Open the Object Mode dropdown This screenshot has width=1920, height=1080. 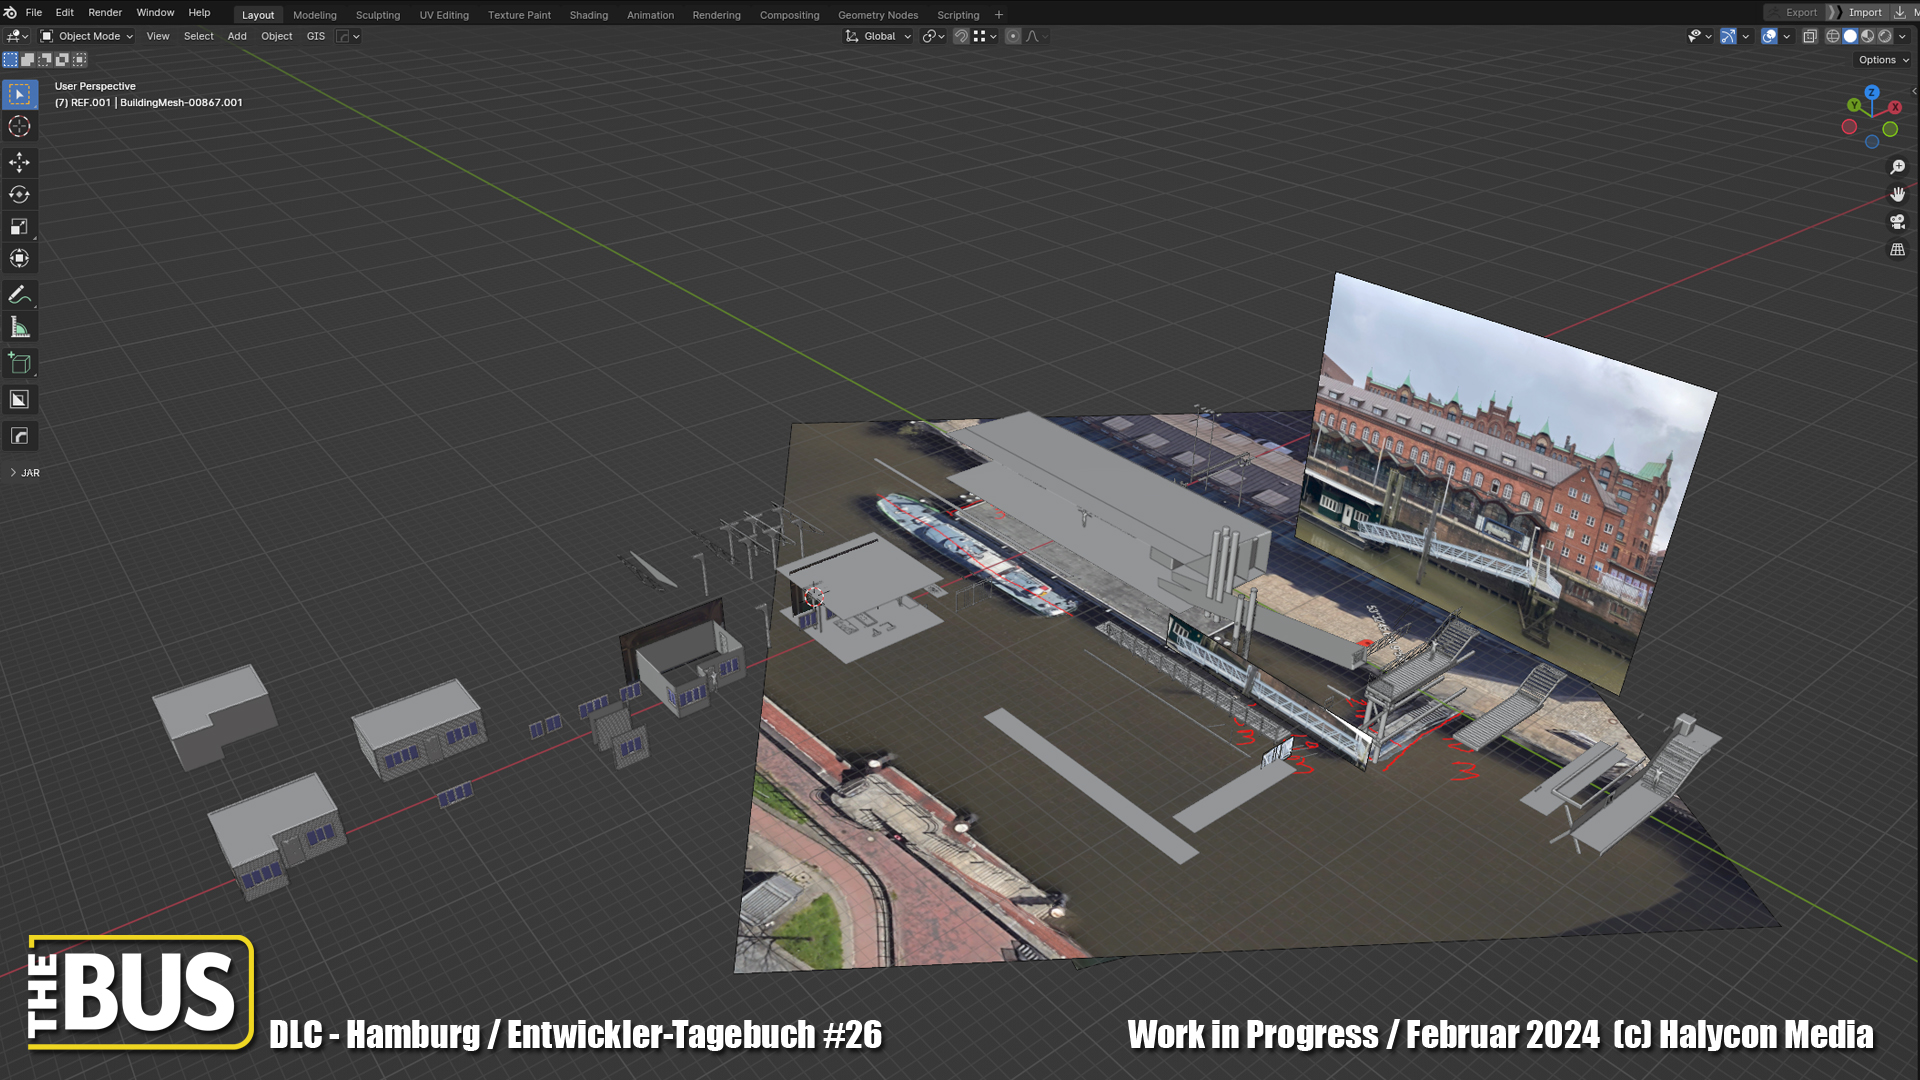(87, 36)
